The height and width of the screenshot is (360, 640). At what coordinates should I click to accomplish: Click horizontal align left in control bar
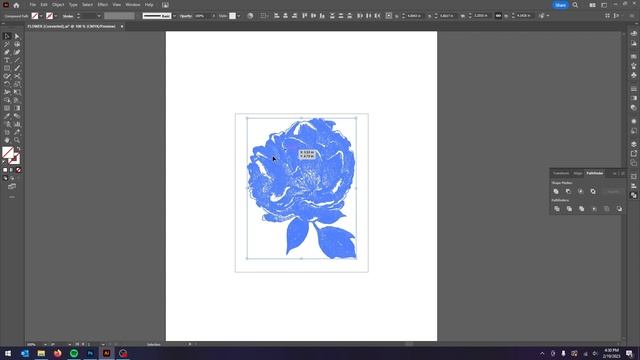tap(276, 16)
